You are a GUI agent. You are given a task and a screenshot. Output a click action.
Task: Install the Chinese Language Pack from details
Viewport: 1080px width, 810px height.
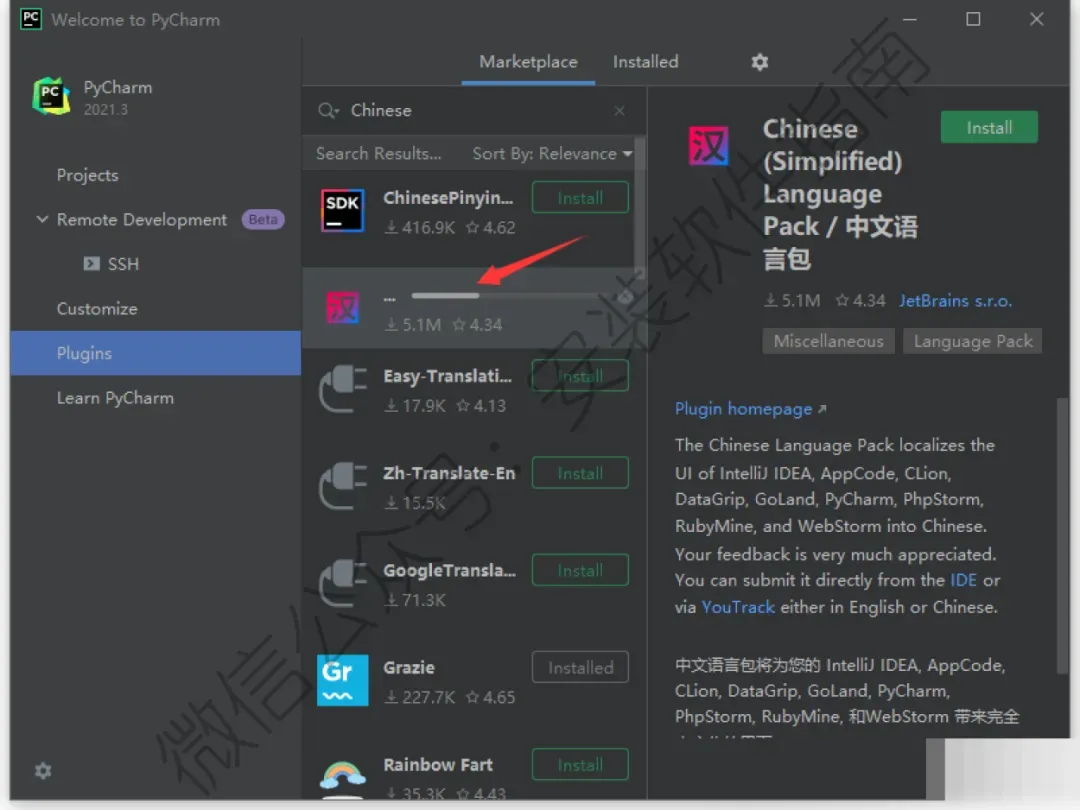[989, 127]
